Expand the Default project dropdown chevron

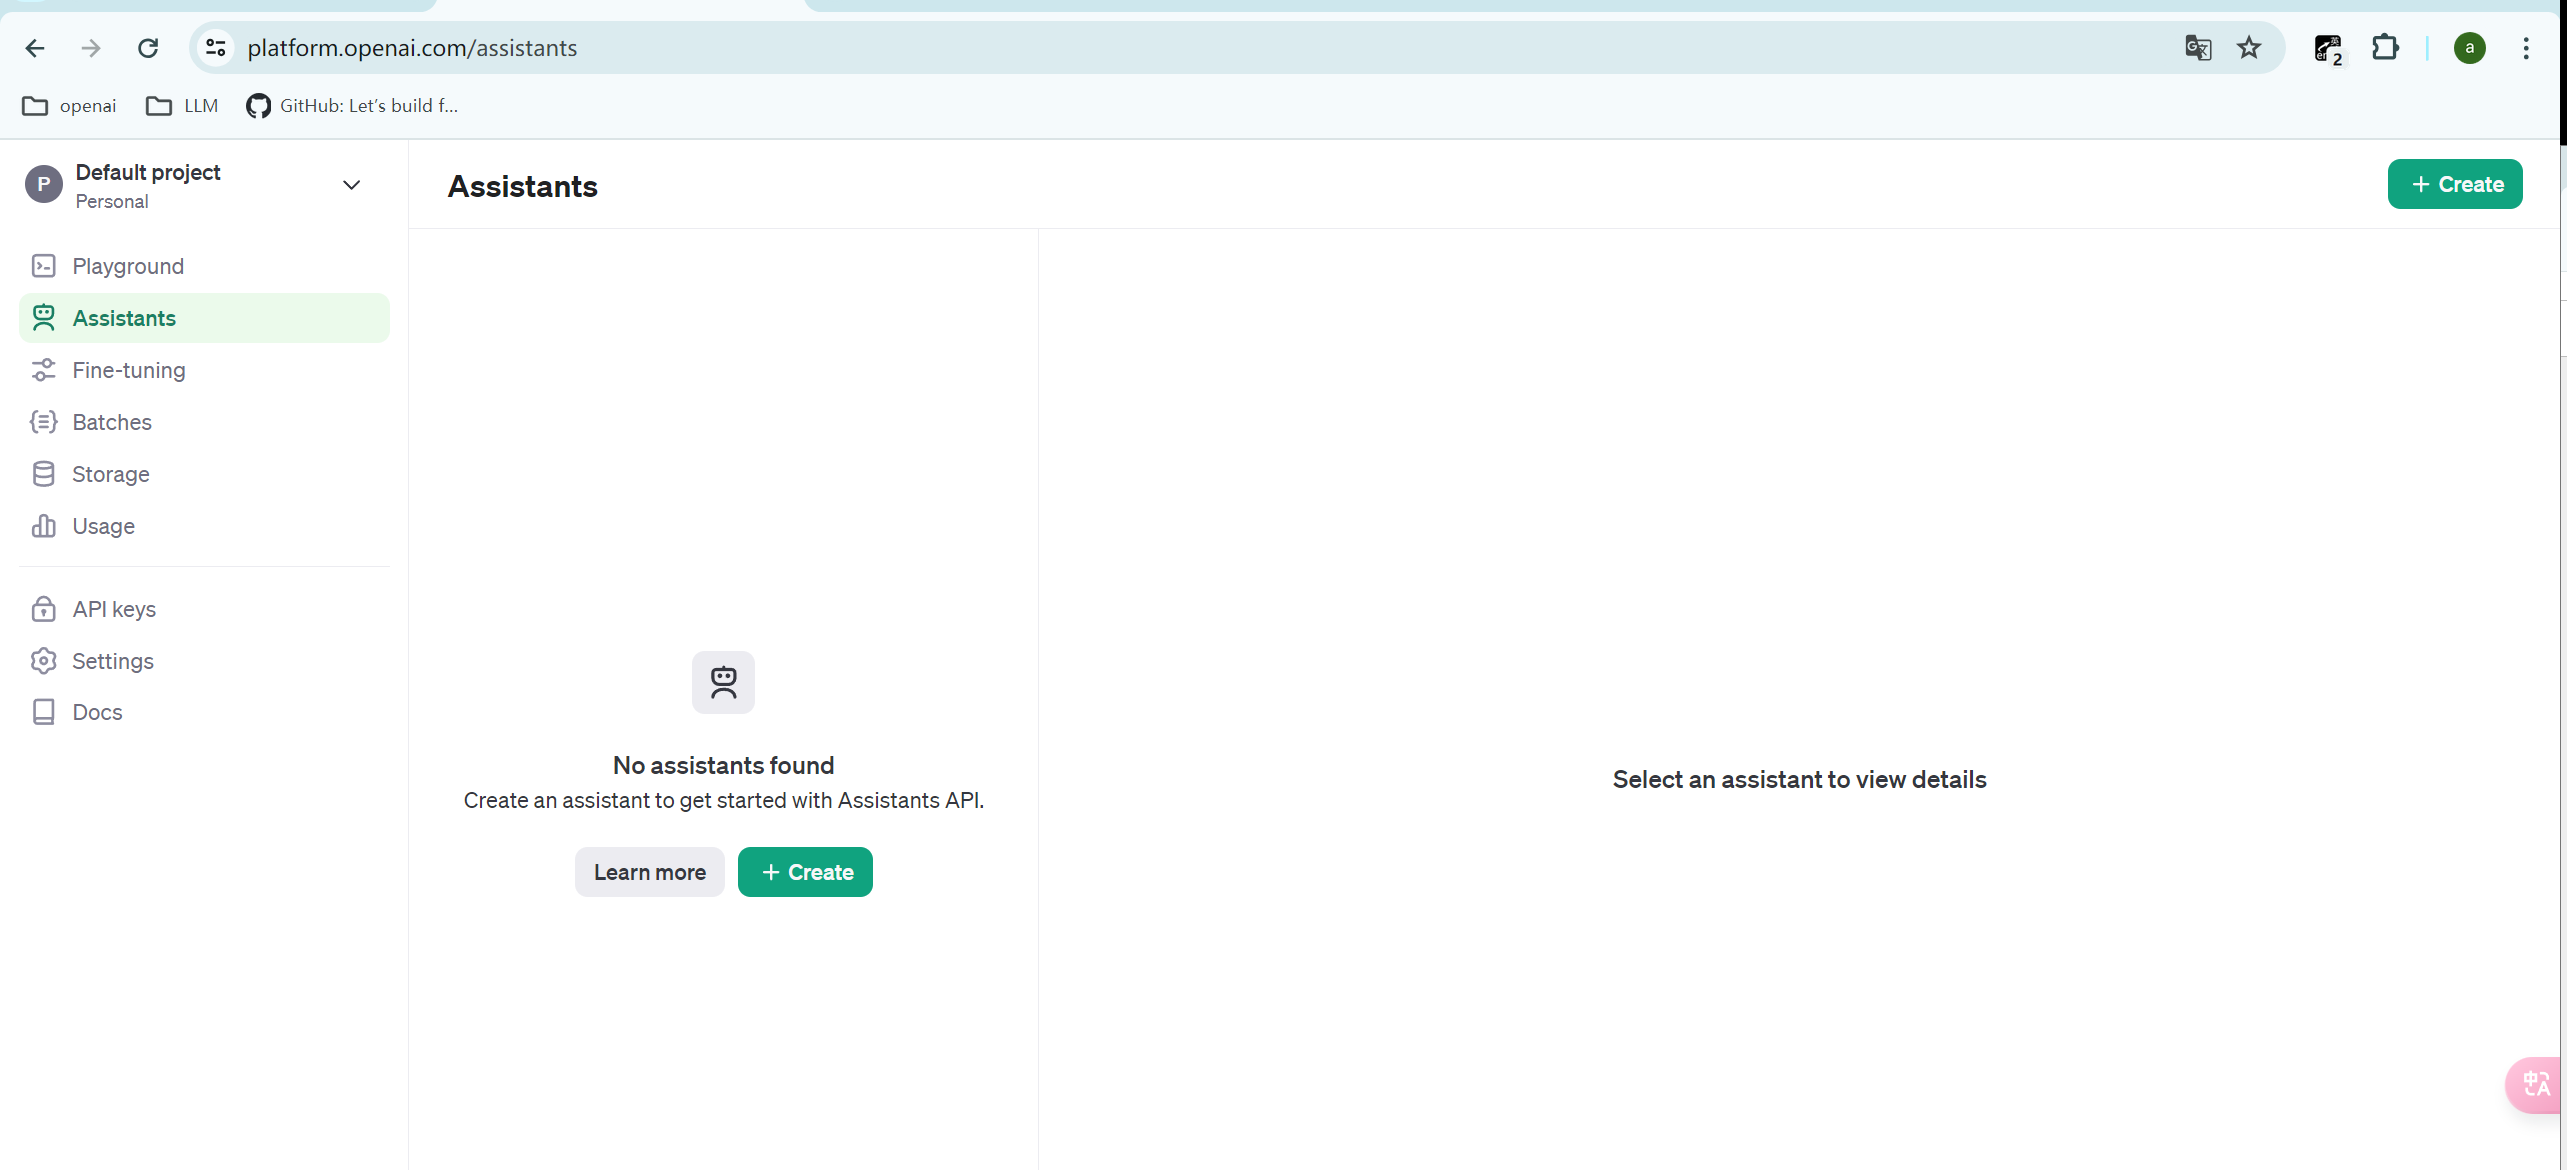pos(351,185)
